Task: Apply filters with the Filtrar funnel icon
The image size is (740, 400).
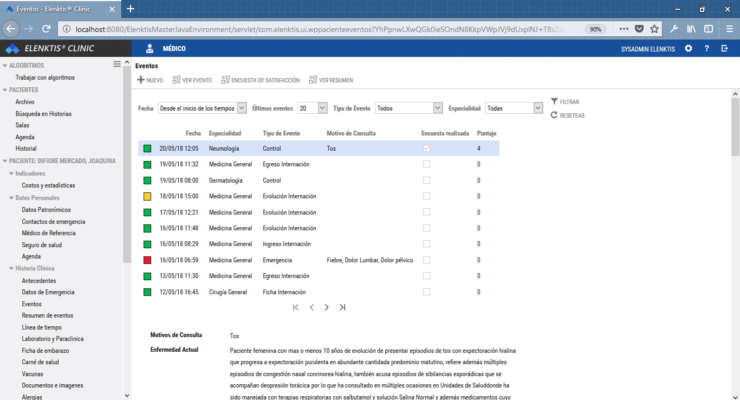Action: tap(554, 102)
